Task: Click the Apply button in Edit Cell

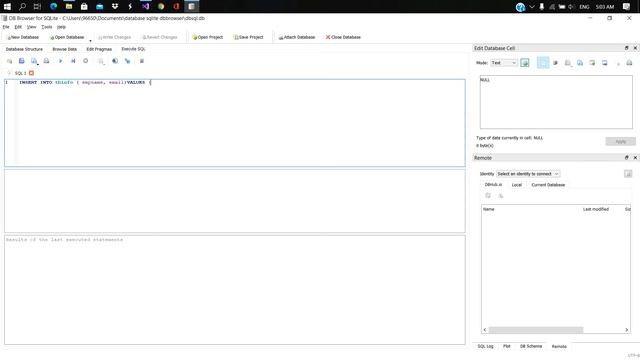Action: pos(620,142)
